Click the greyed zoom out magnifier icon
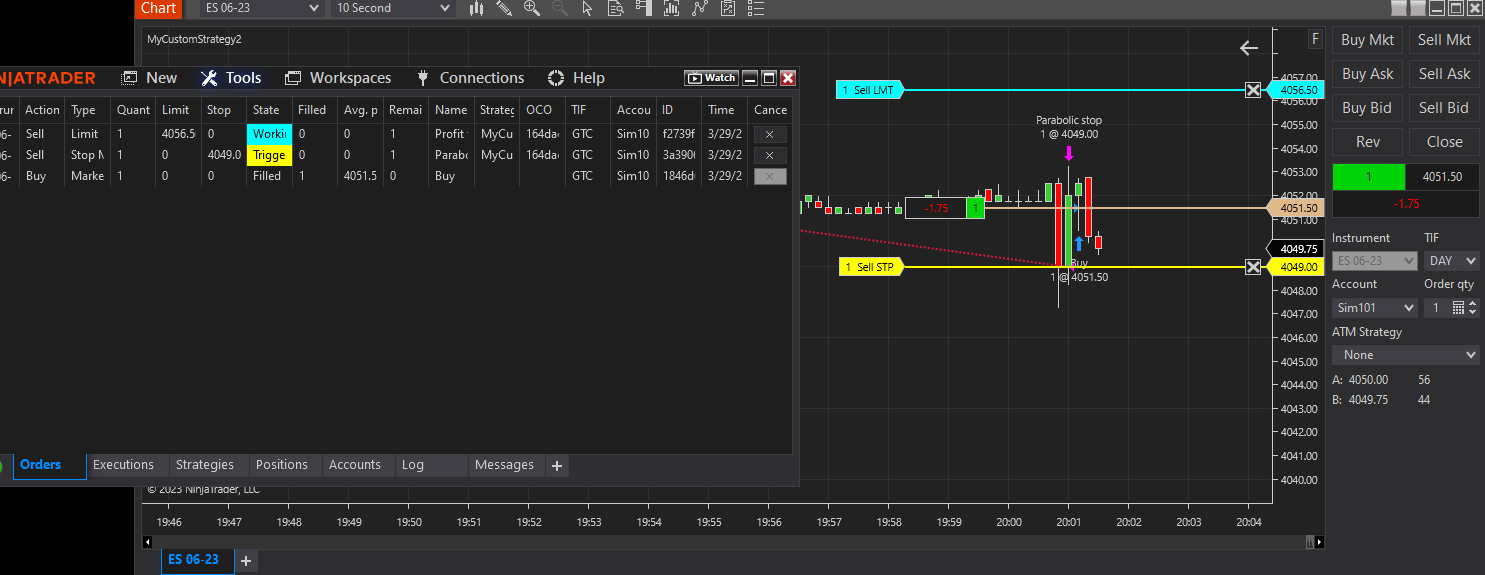Image resolution: width=1485 pixels, height=575 pixels. click(x=559, y=8)
